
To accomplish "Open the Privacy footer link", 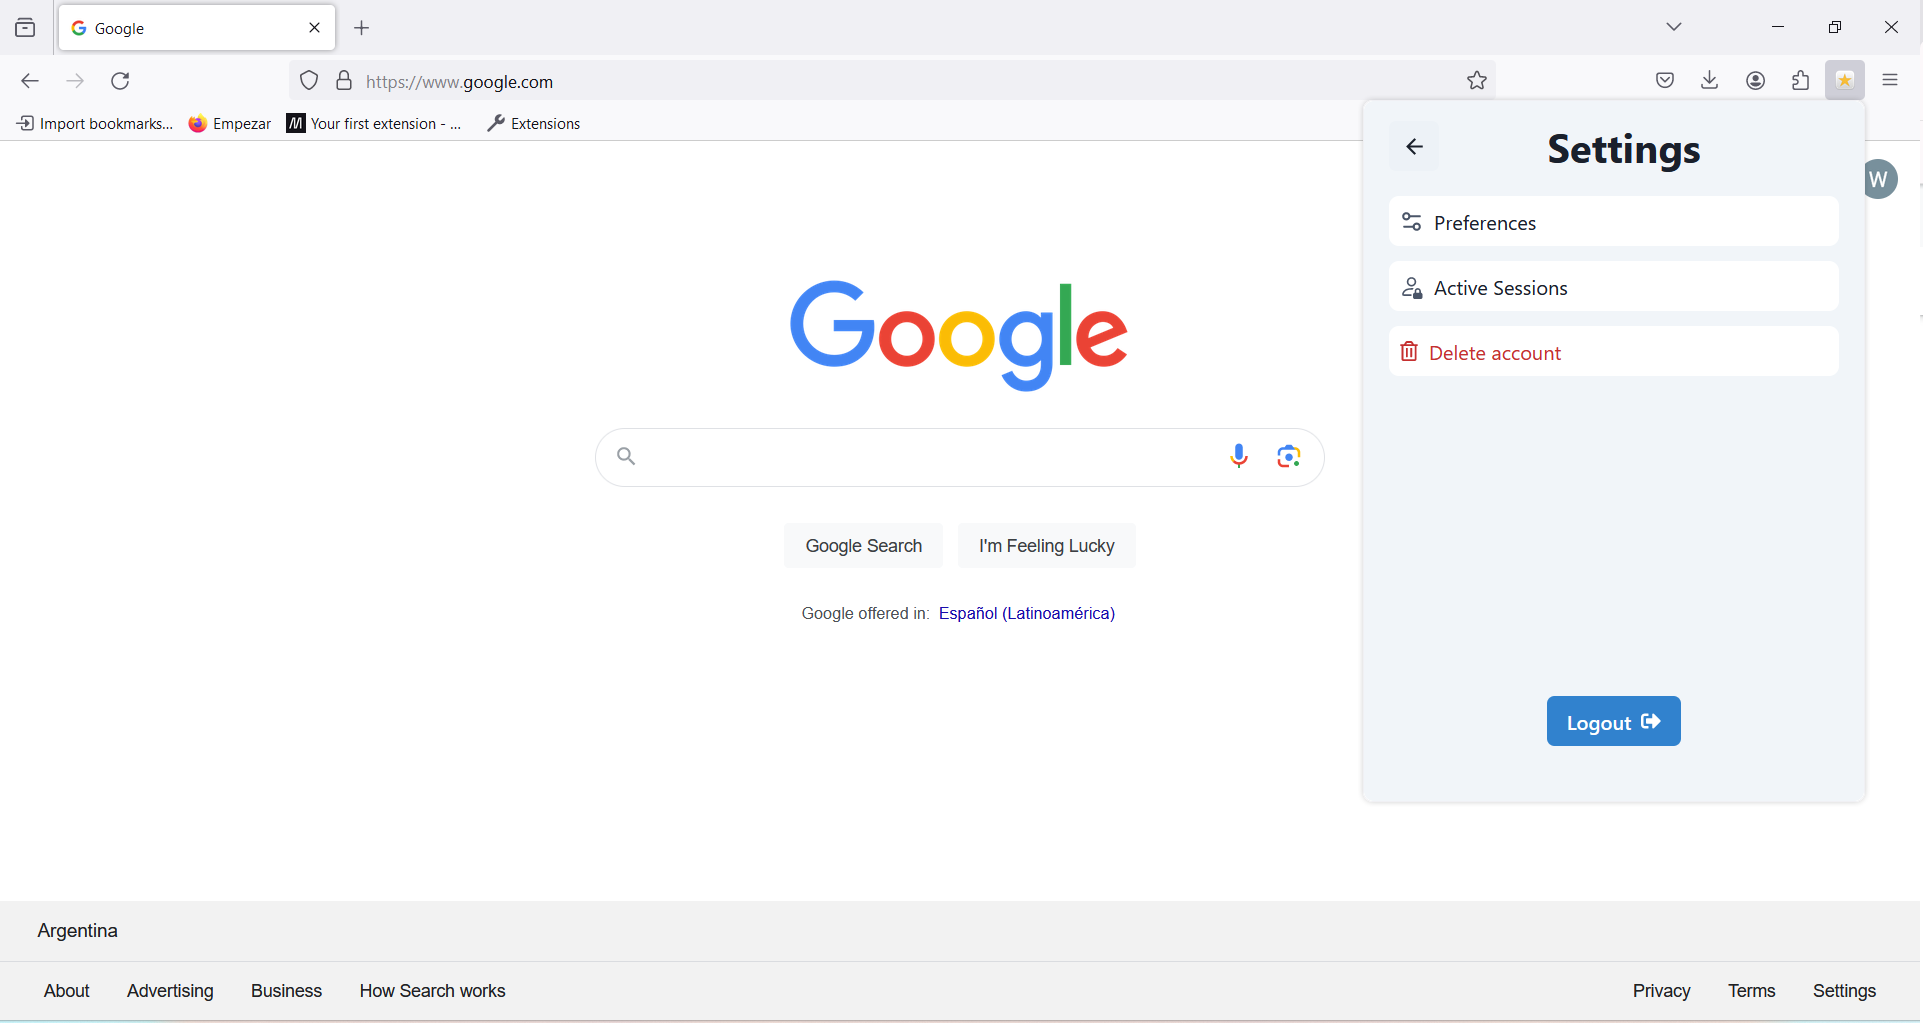I will [1661, 991].
